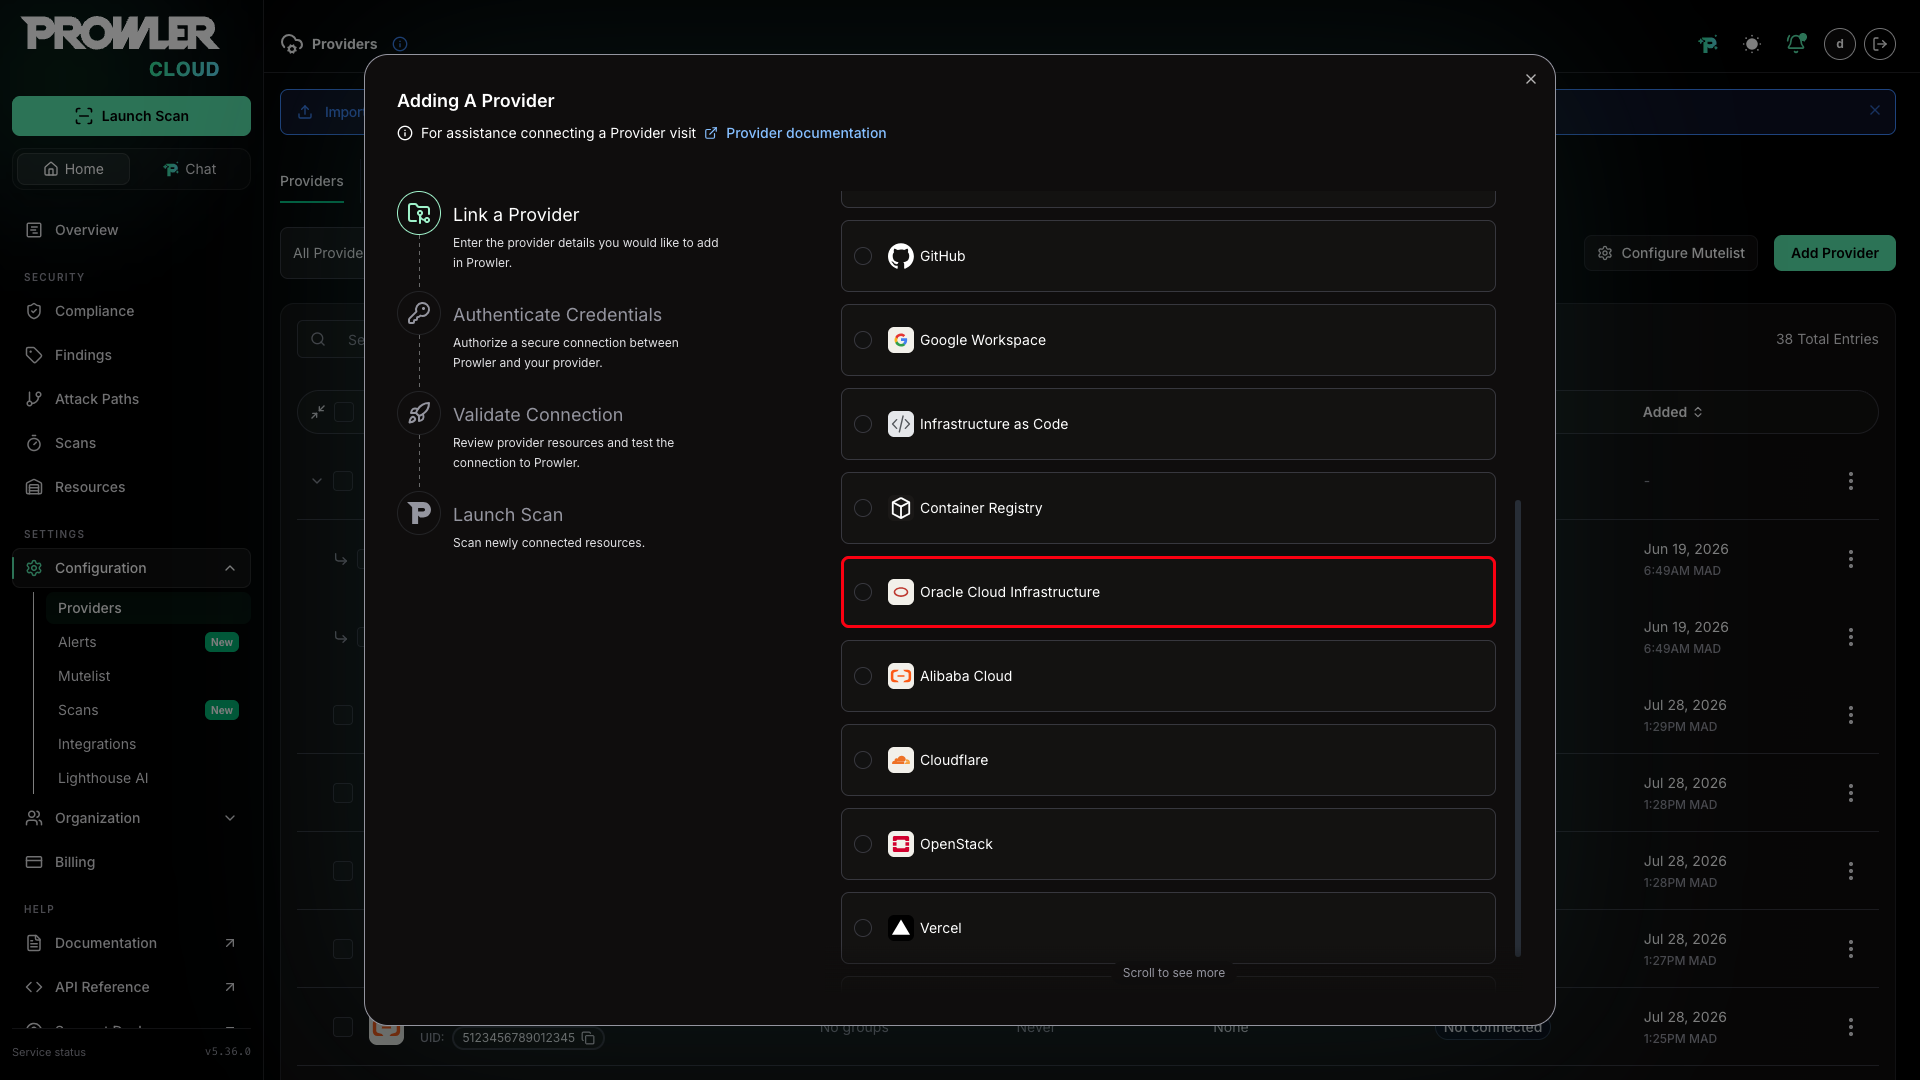Viewport: 1920px width, 1080px height.
Task: Toggle the light/dark theme sun icon
Action: pyautogui.click(x=1752, y=44)
